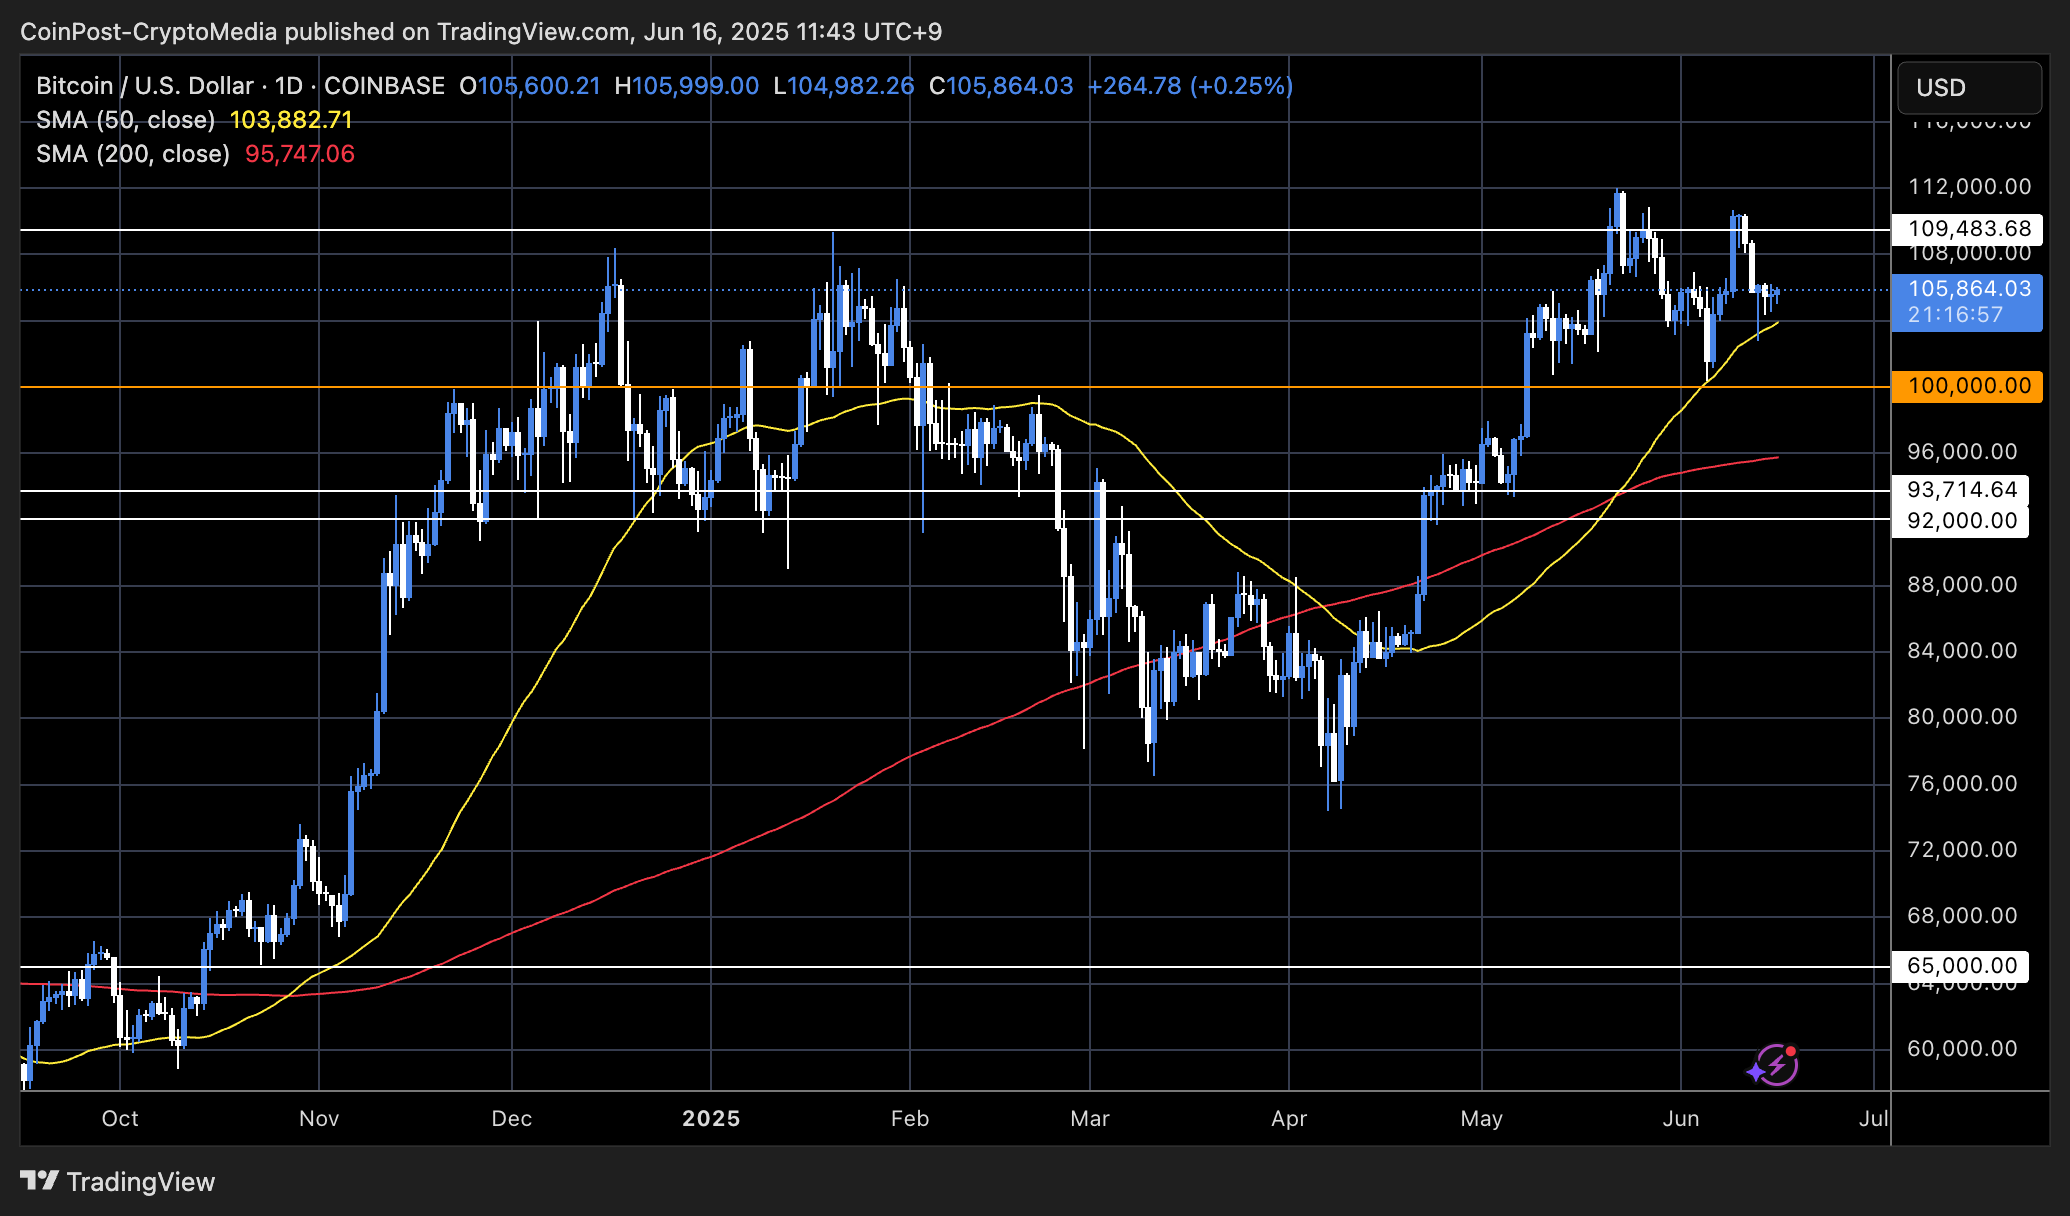Click the 2025 label on time axis

tap(711, 1118)
